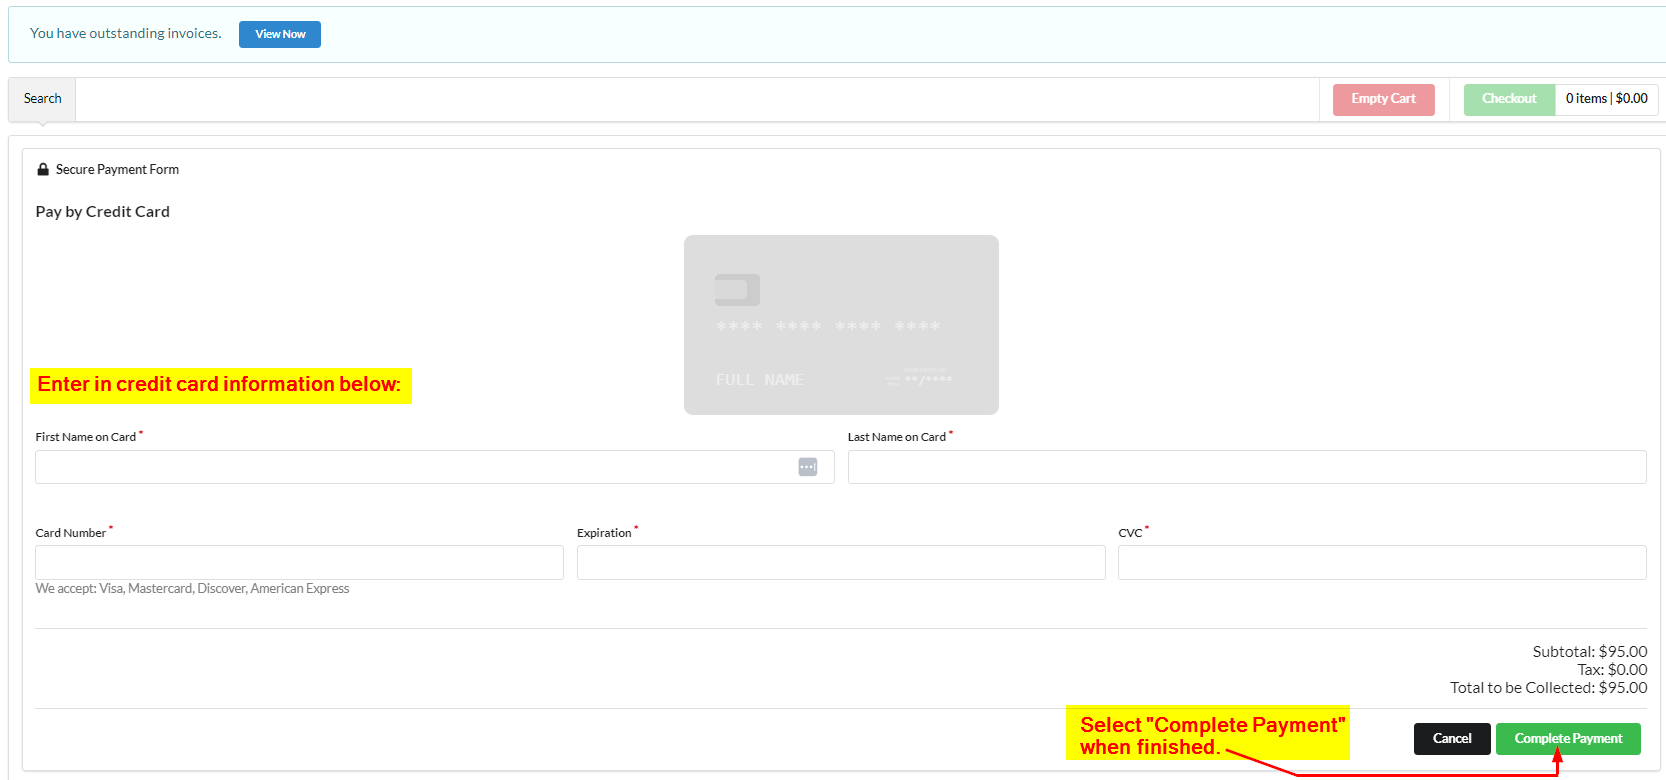
Task: Click the credit card preview image
Action: 841,325
